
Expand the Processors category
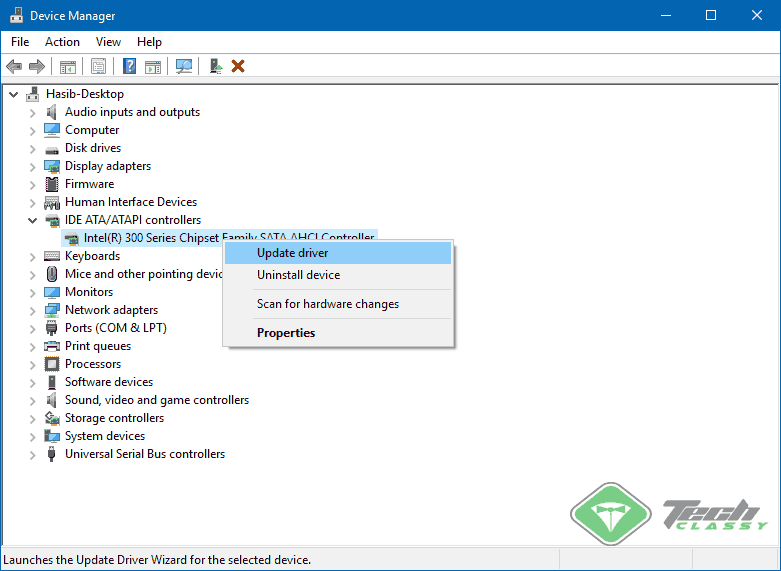[33, 365]
